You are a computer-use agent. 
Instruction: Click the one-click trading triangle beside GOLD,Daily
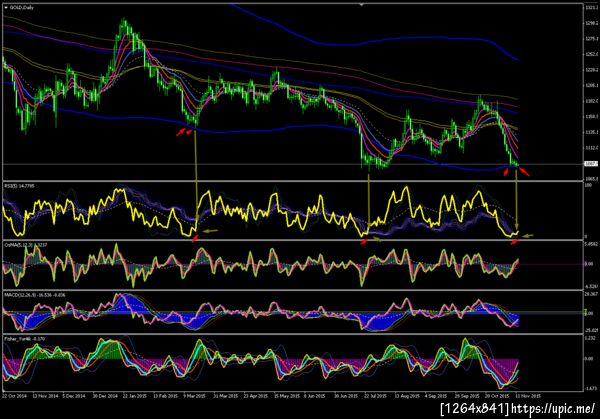click(x=6, y=7)
